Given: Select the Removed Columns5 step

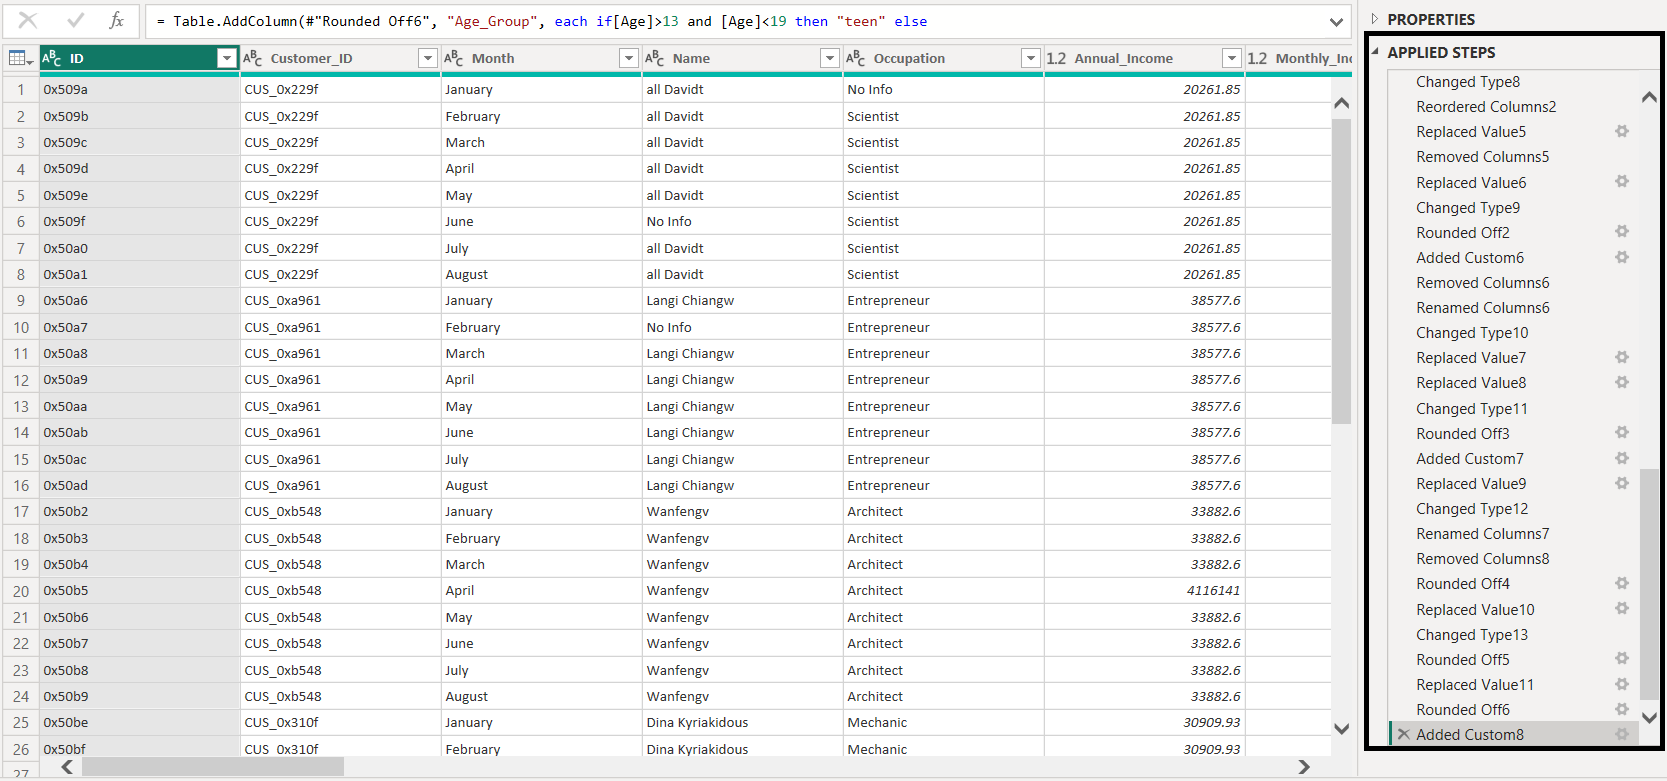Looking at the screenshot, I should (1482, 157).
